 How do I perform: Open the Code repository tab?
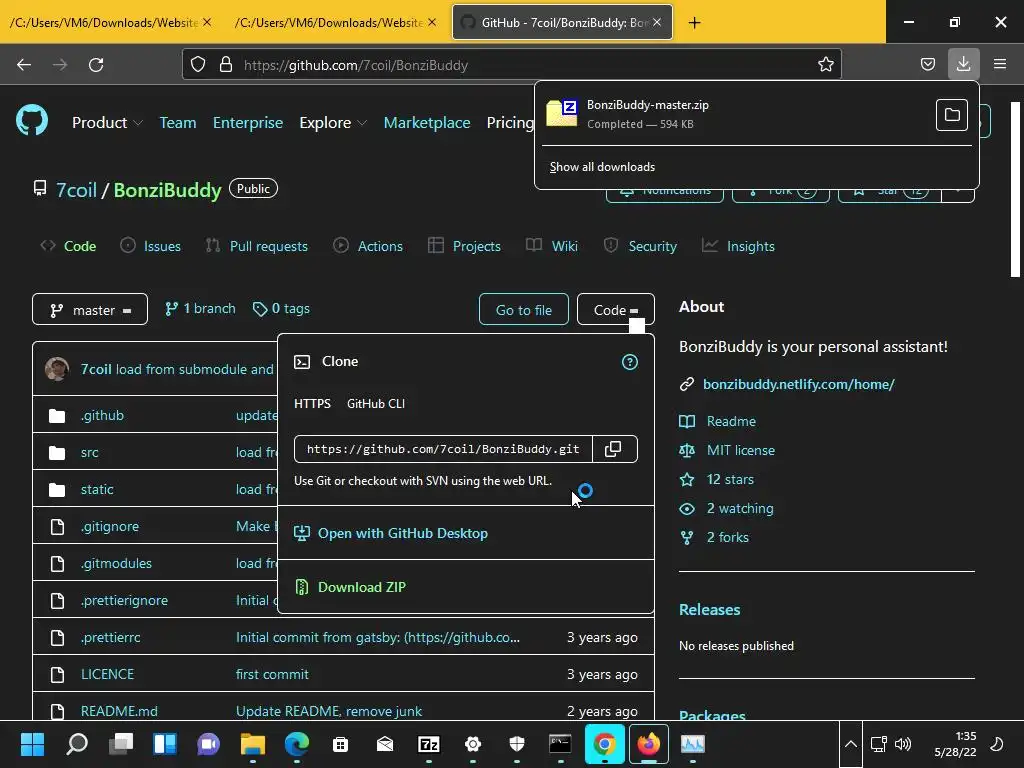pyautogui.click(x=68, y=246)
